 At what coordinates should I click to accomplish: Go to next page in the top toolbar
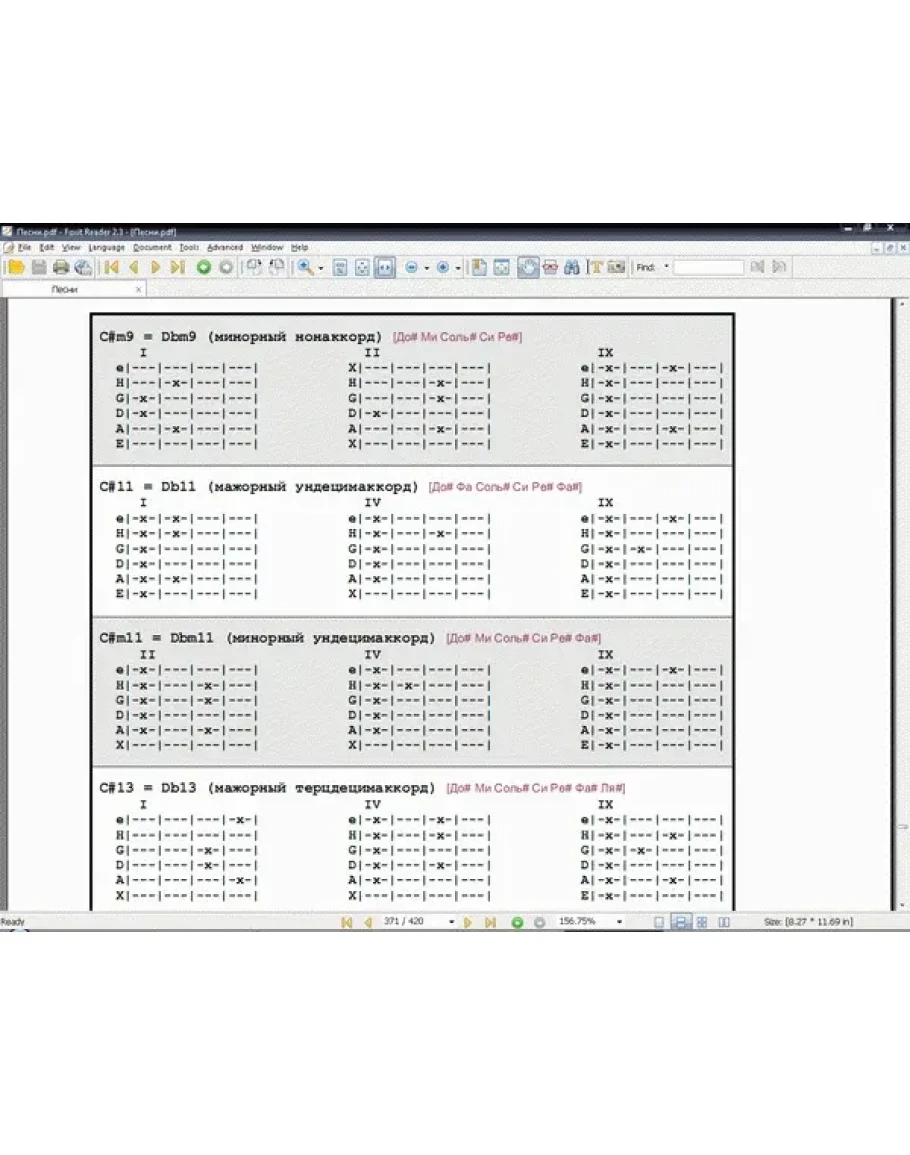pos(155,267)
